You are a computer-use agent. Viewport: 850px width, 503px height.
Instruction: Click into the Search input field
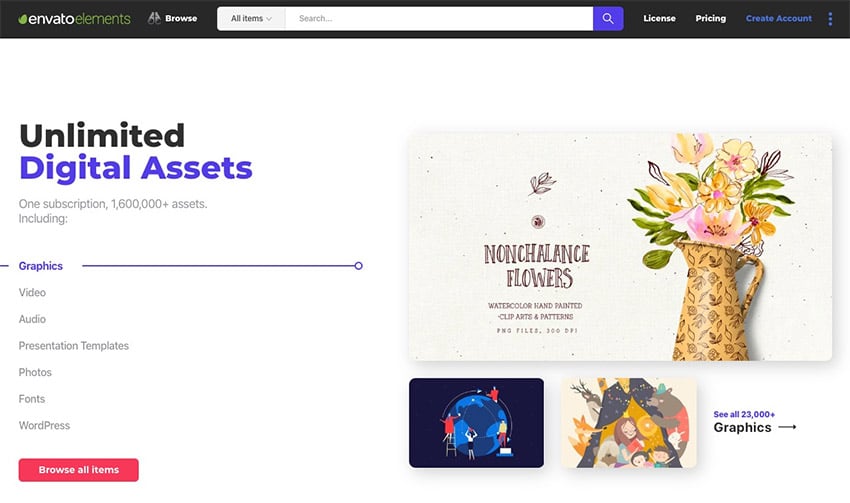[439, 18]
